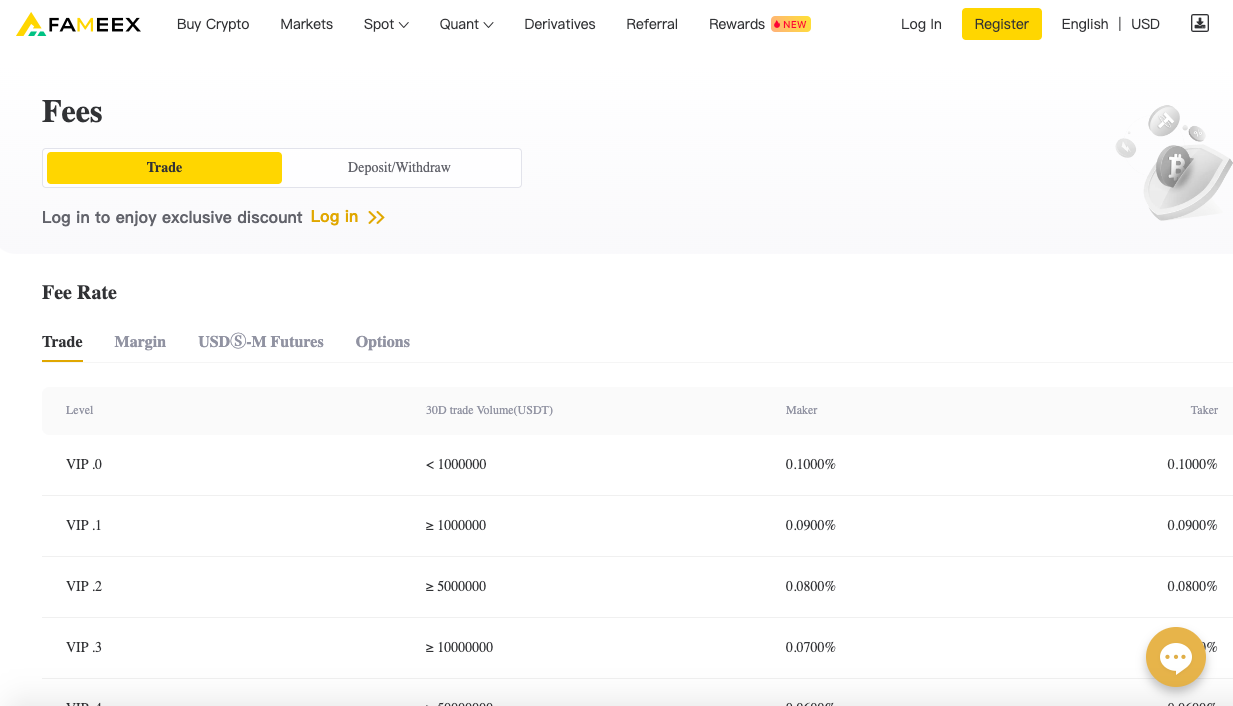This screenshot has height=706, width=1233.
Task: Click the 0.0900% maker fee value
Action: point(811,526)
